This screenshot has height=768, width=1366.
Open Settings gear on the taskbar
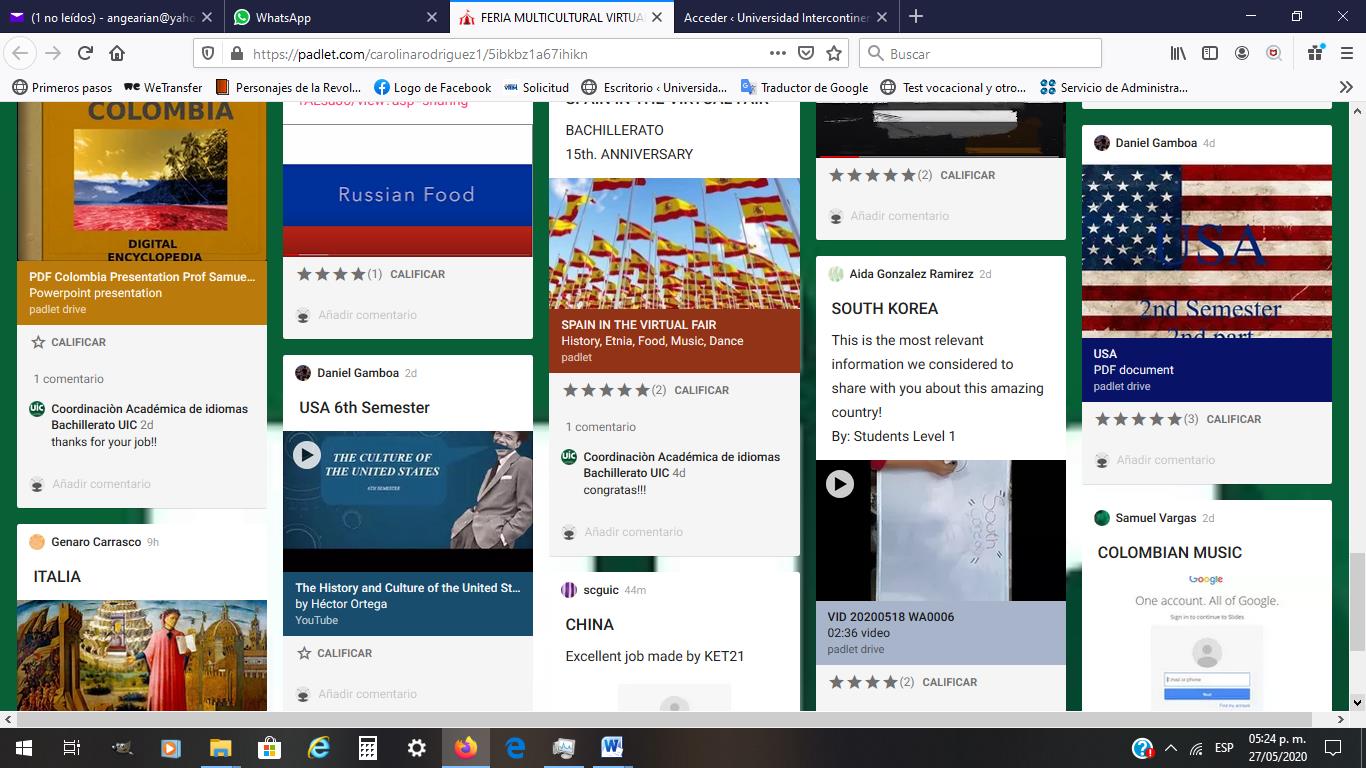[x=416, y=747]
